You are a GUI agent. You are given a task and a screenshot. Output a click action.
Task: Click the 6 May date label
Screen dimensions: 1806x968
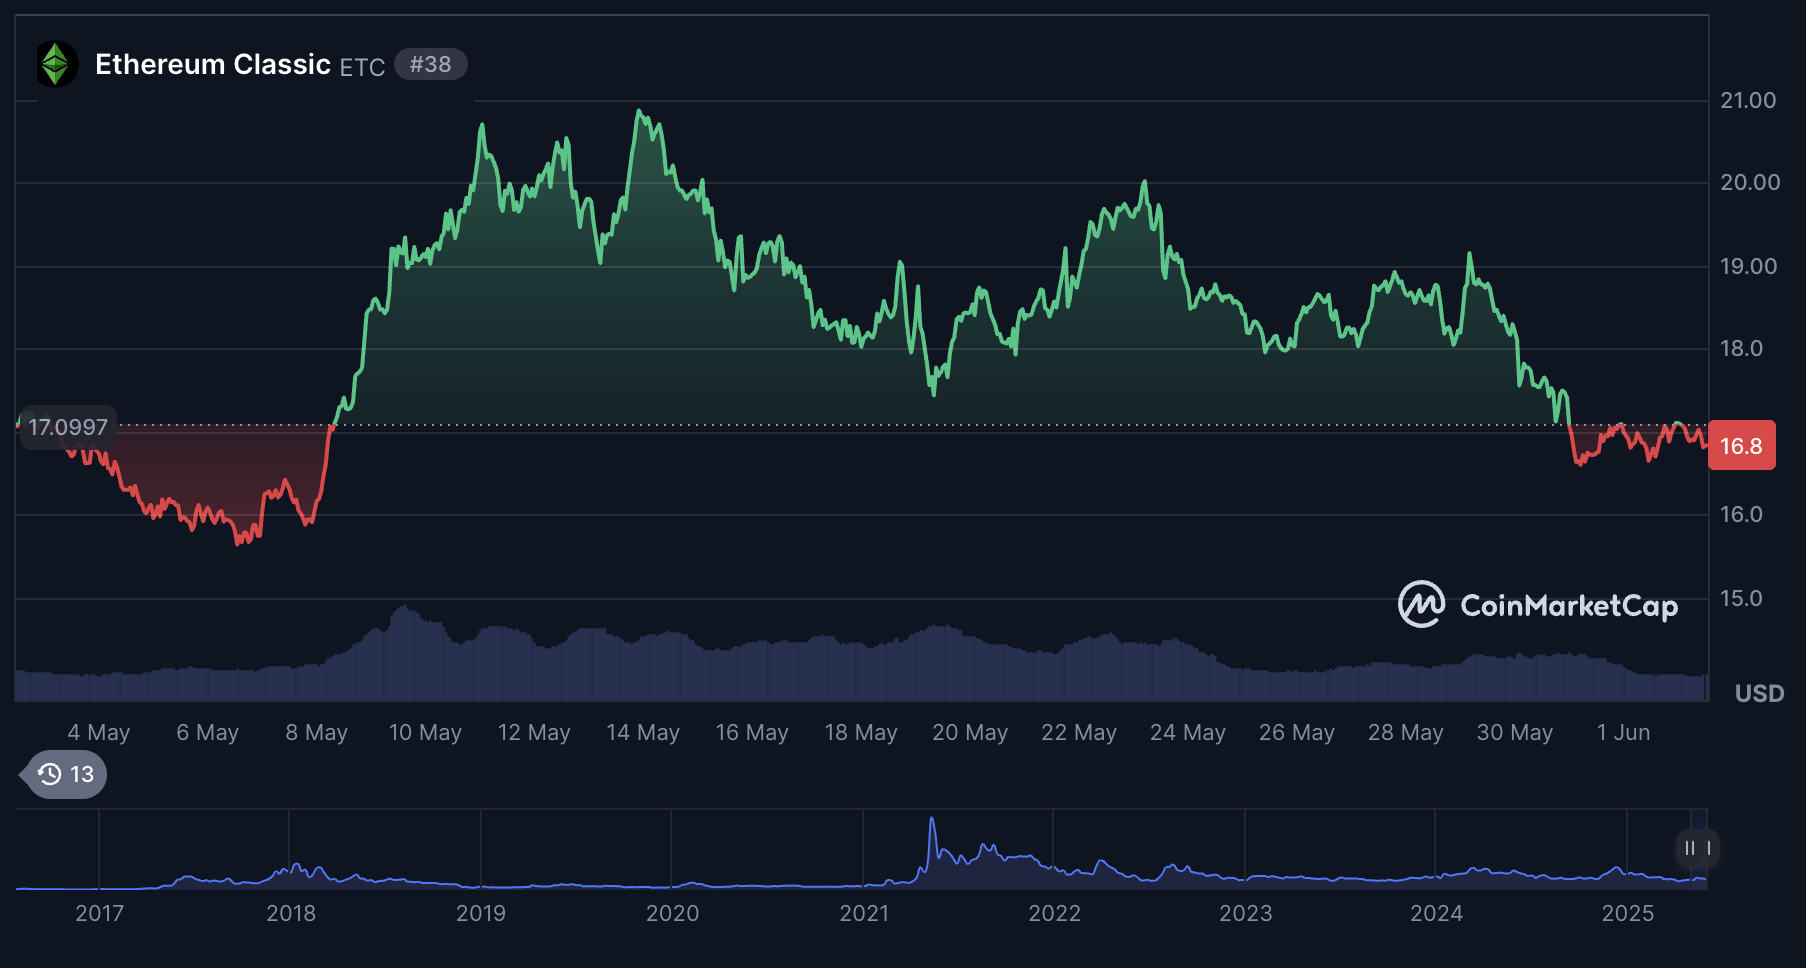[208, 732]
